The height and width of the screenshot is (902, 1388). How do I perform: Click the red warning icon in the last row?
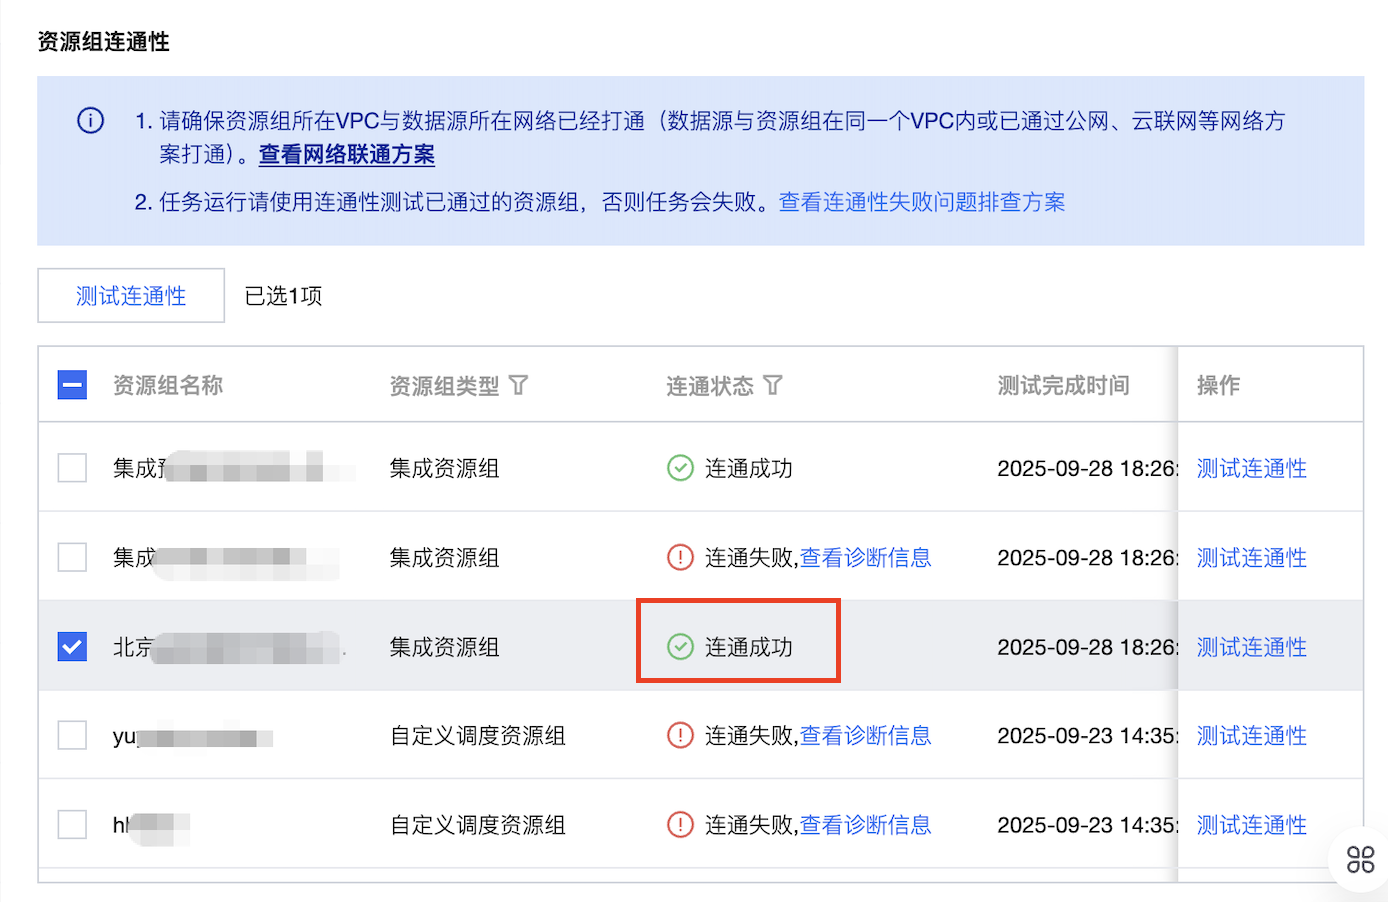(680, 825)
